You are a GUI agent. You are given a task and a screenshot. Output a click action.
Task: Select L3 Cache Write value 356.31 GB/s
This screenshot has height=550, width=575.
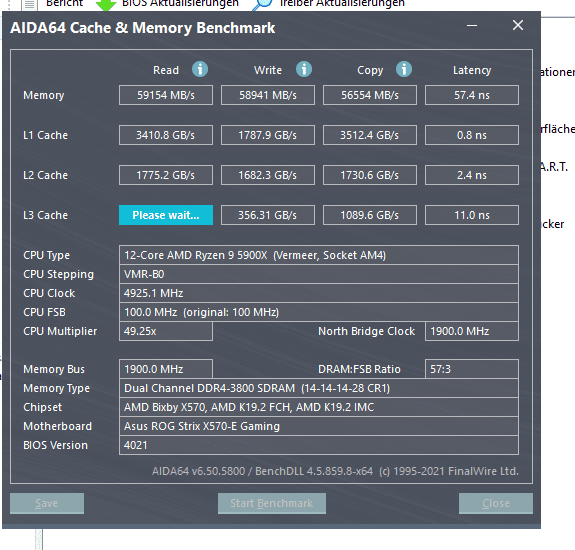(x=268, y=215)
